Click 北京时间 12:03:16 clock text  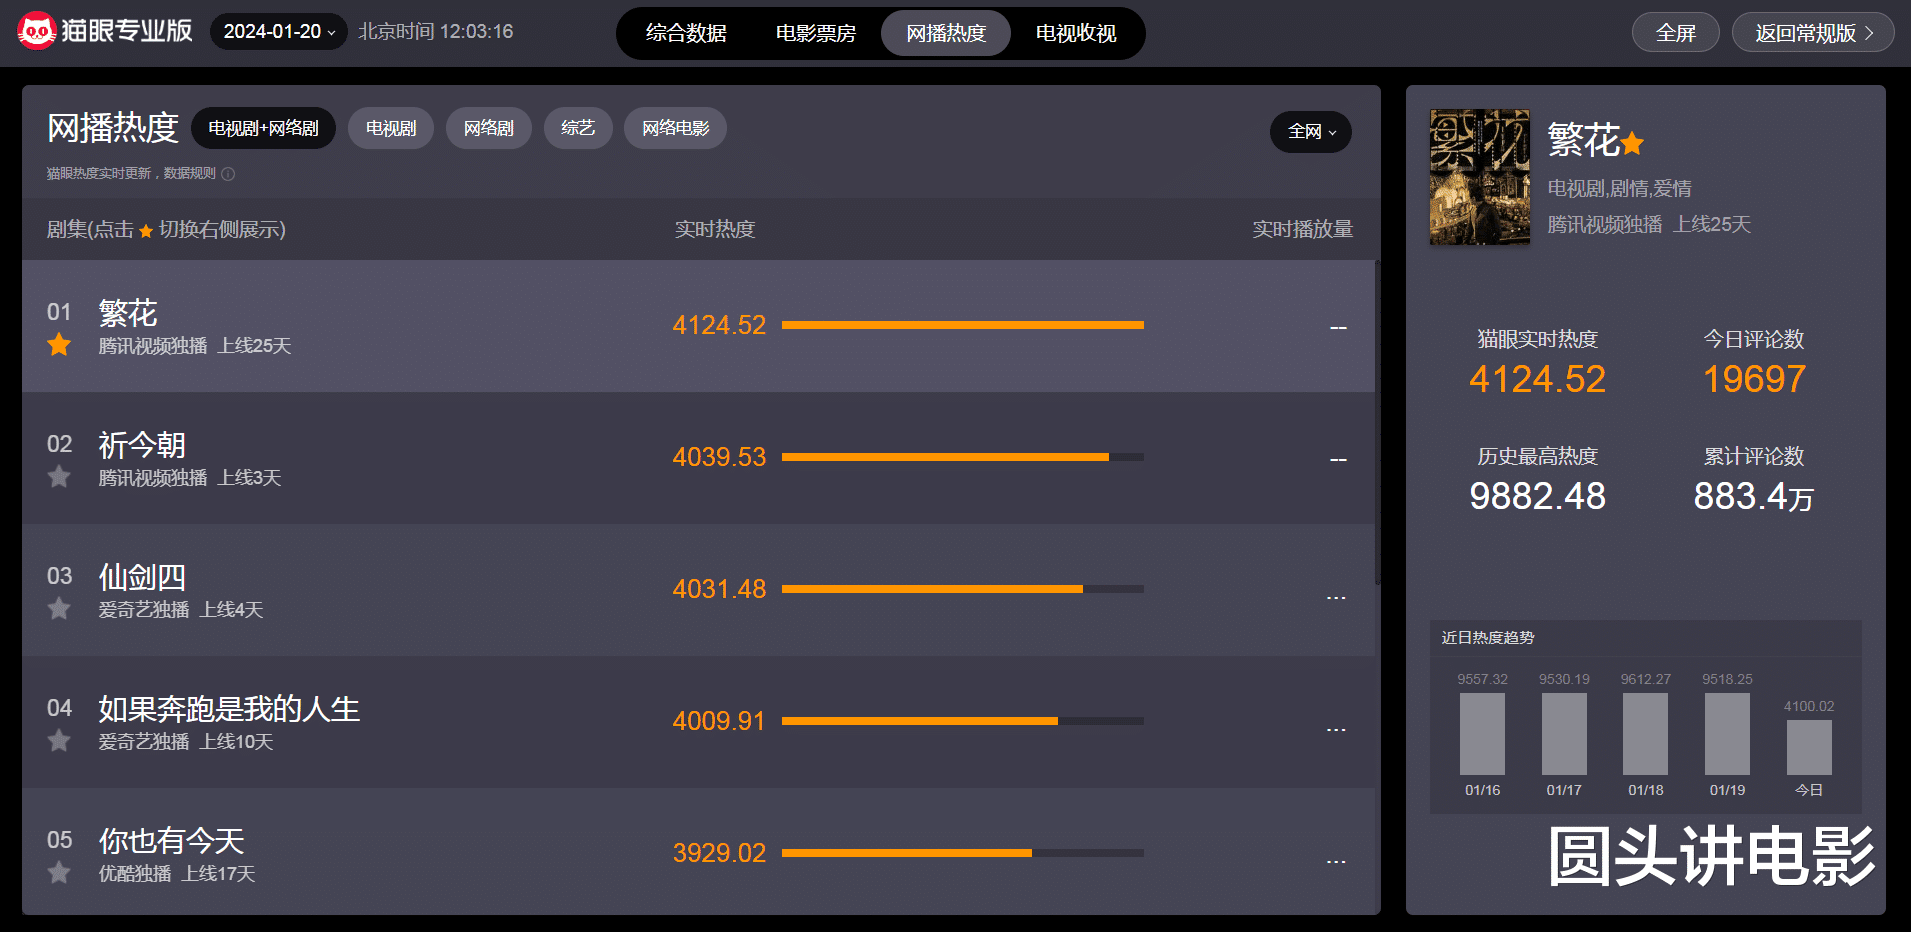coord(436,32)
